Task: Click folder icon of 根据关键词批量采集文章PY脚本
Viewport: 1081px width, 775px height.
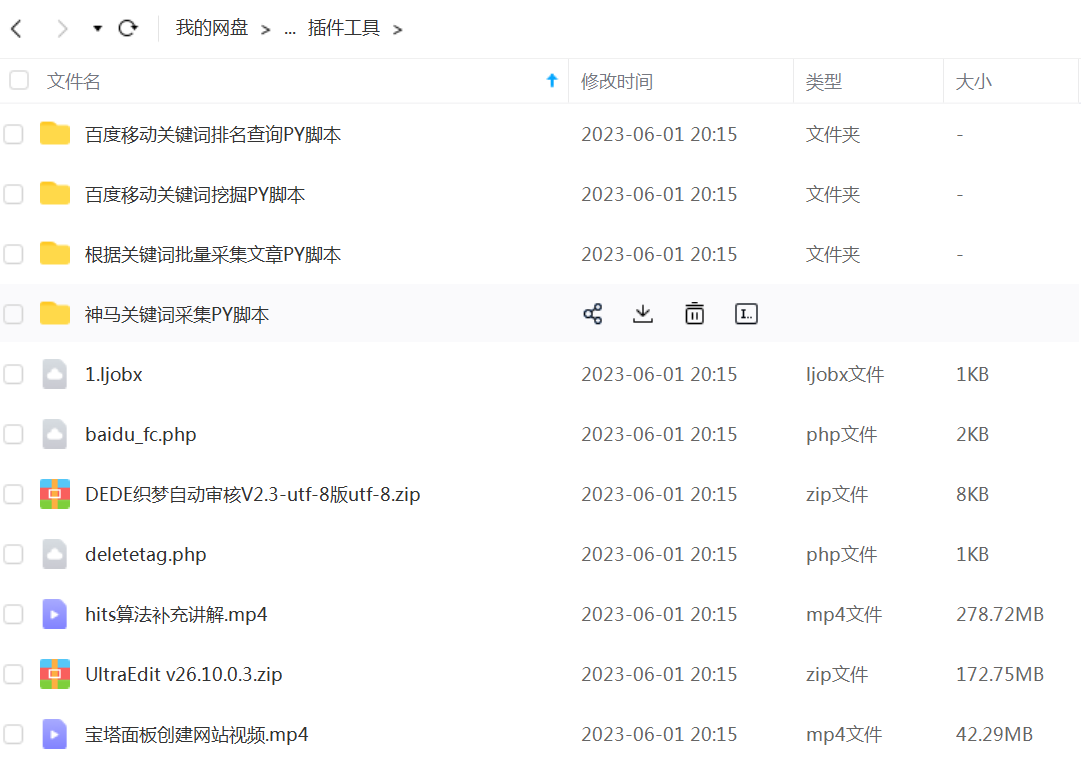Action: point(55,253)
